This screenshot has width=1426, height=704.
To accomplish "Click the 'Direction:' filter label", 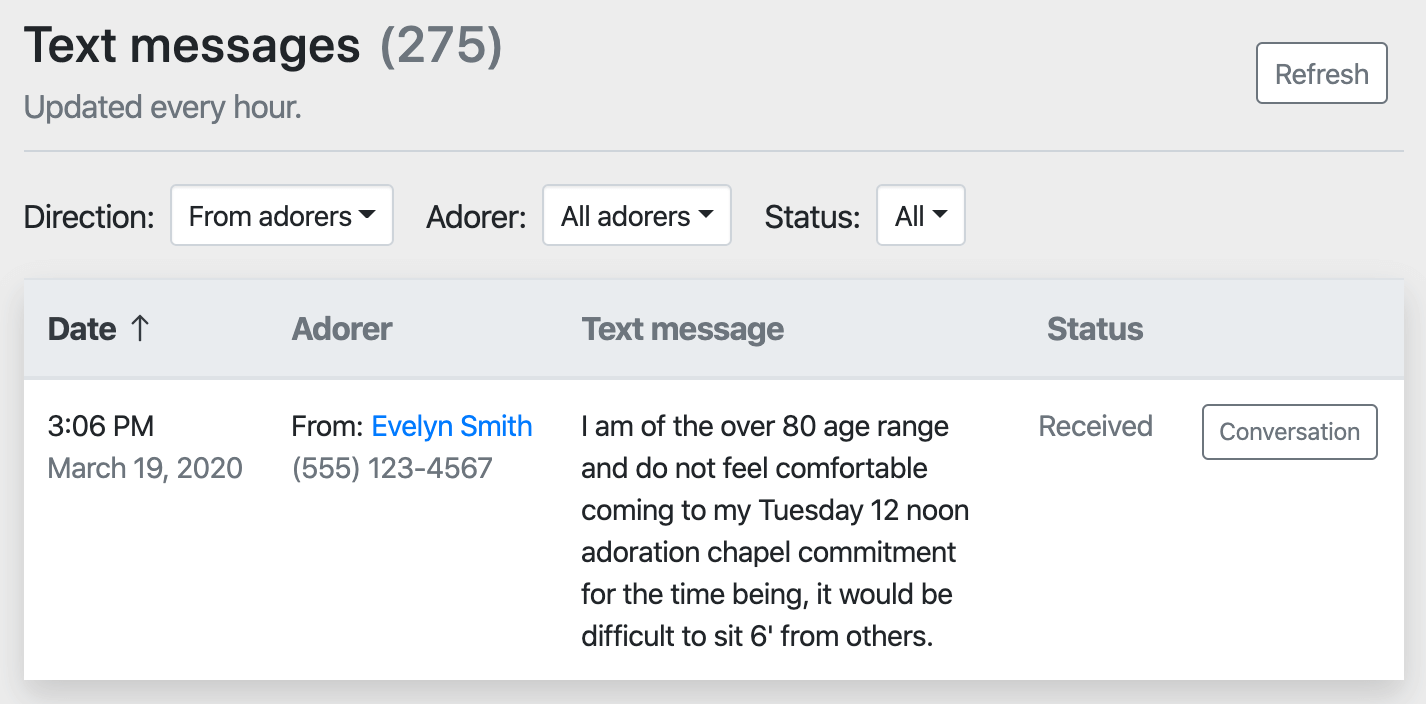I will tap(89, 217).
